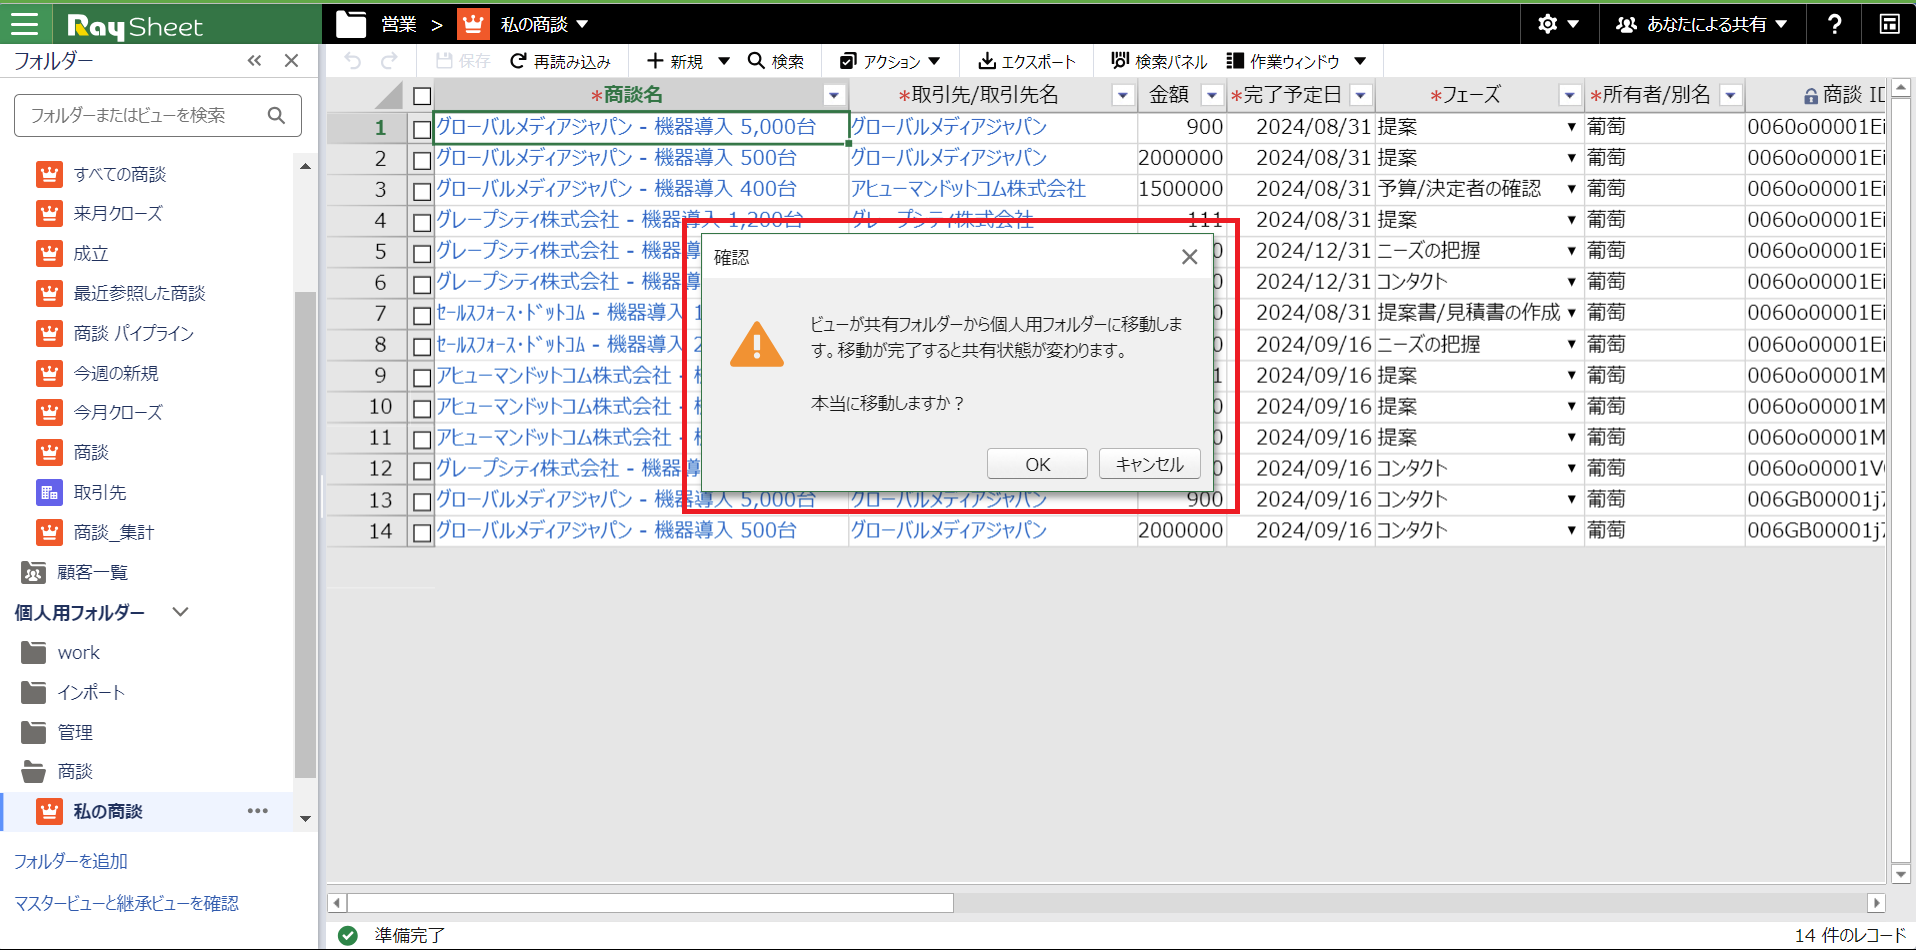This screenshot has width=1916, height=950.
Task: Open the 完了予定日 column filter dropdown
Action: 1360,95
